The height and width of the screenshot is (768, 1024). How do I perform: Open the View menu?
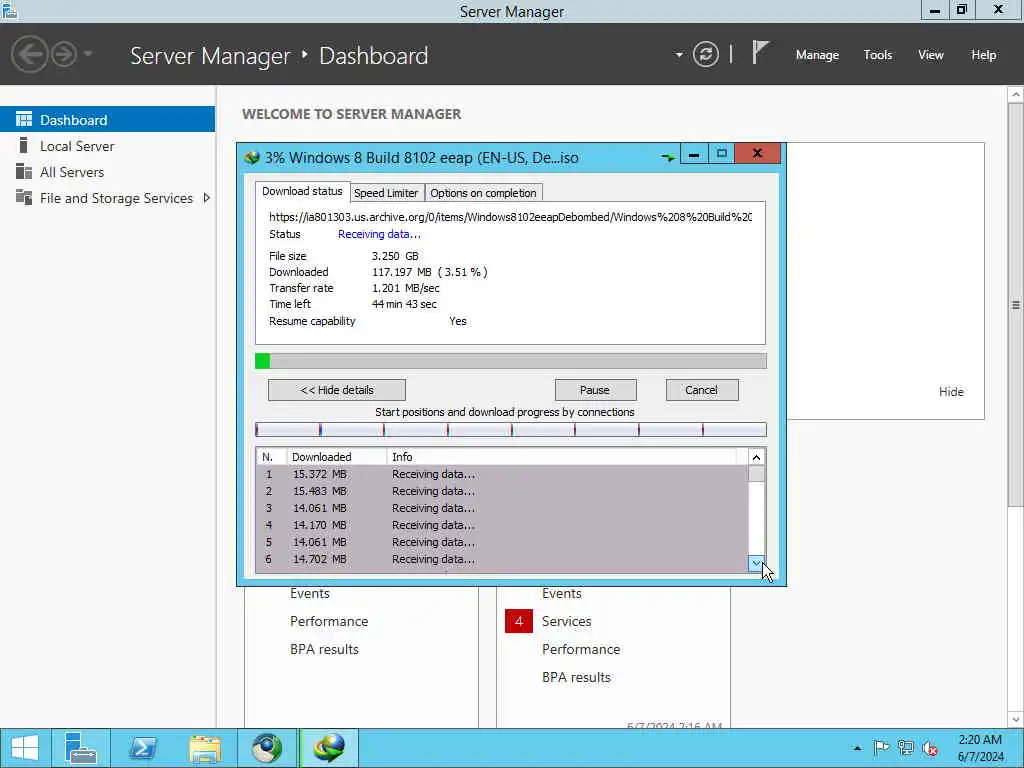(x=931, y=55)
